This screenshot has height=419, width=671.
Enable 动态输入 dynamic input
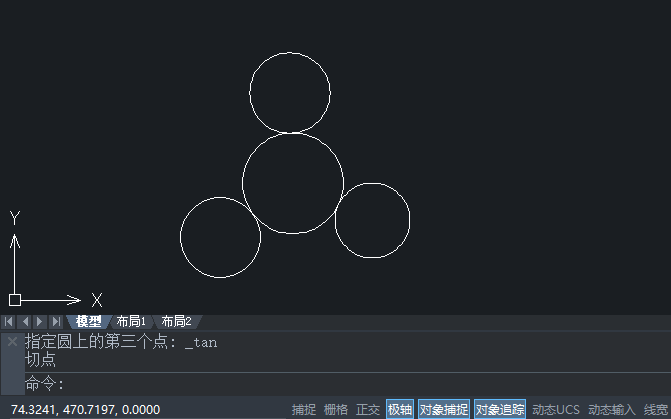(612, 410)
